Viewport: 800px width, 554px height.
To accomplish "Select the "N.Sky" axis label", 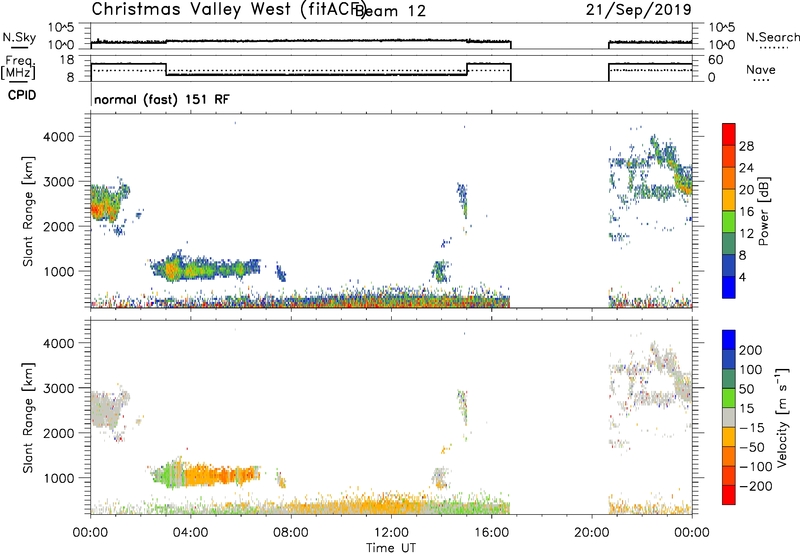I will point(19,37).
